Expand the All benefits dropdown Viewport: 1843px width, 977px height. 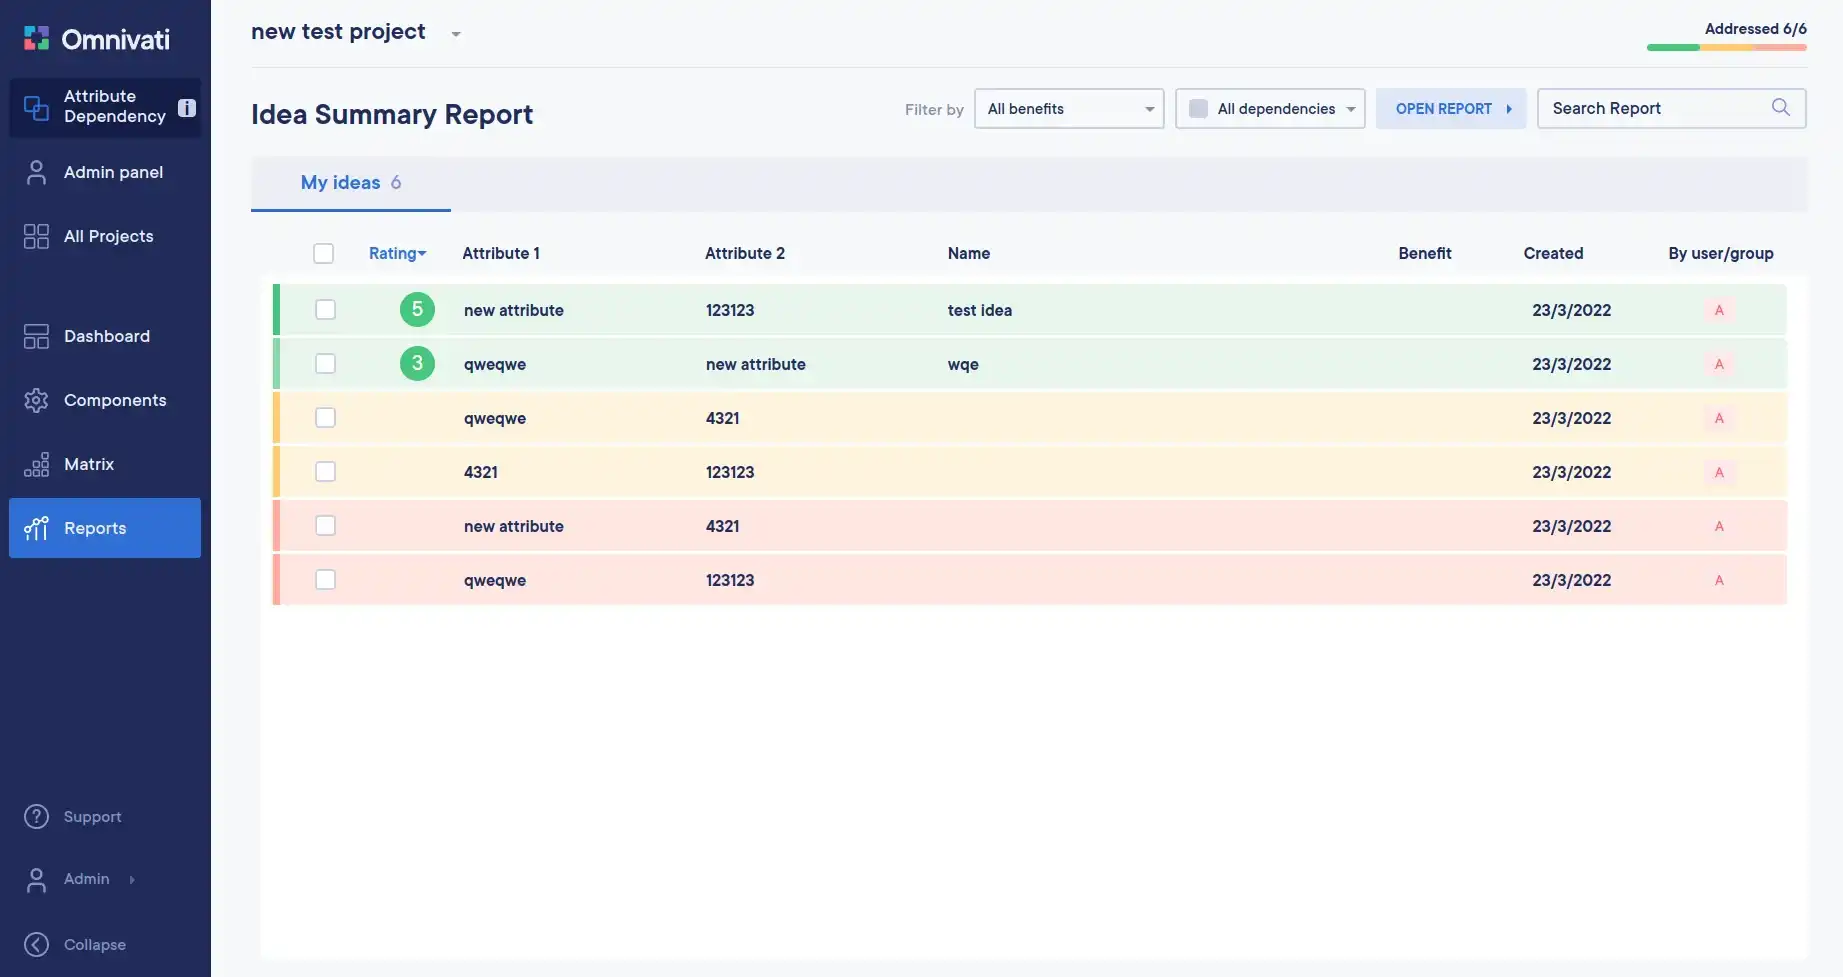tap(1068, 109)
